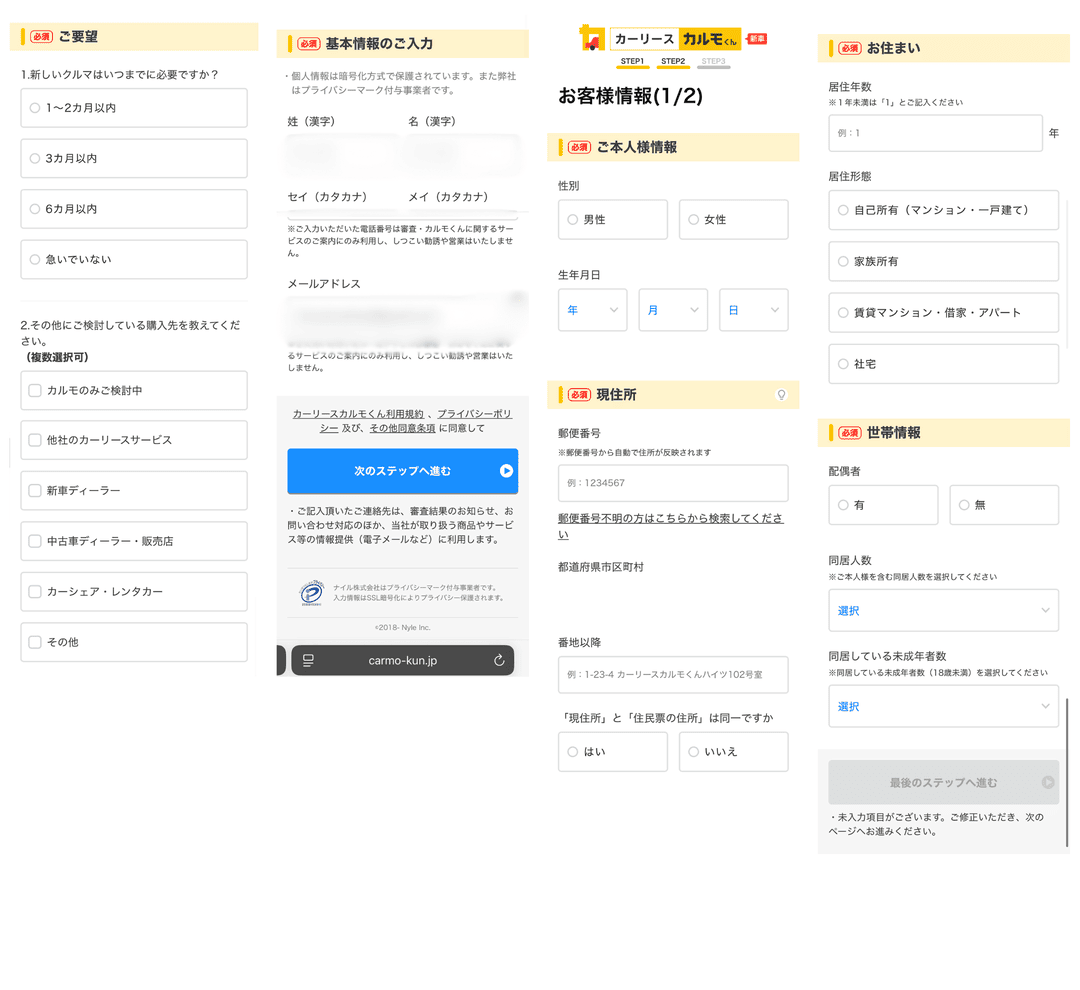This screenshot has width=1080, height=990.
Task: Open the page menu icon beside carmo-kun.jp
Action: pos(308,660)
